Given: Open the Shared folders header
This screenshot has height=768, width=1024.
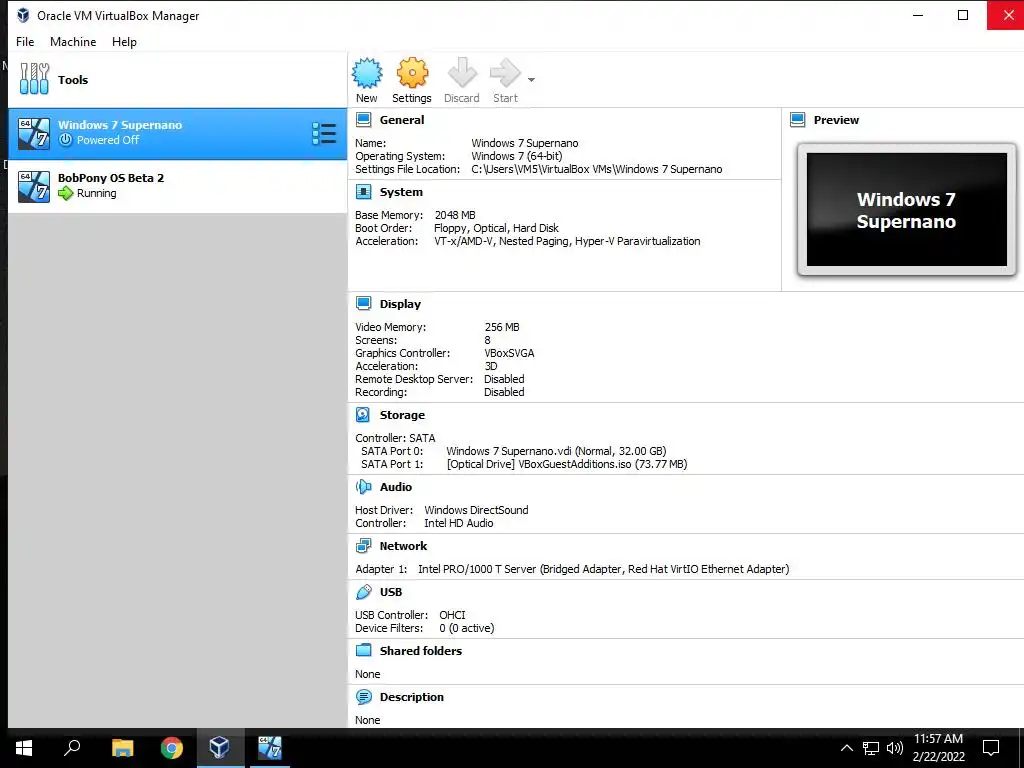Looking at the screenshot, I should click(421, 651).
